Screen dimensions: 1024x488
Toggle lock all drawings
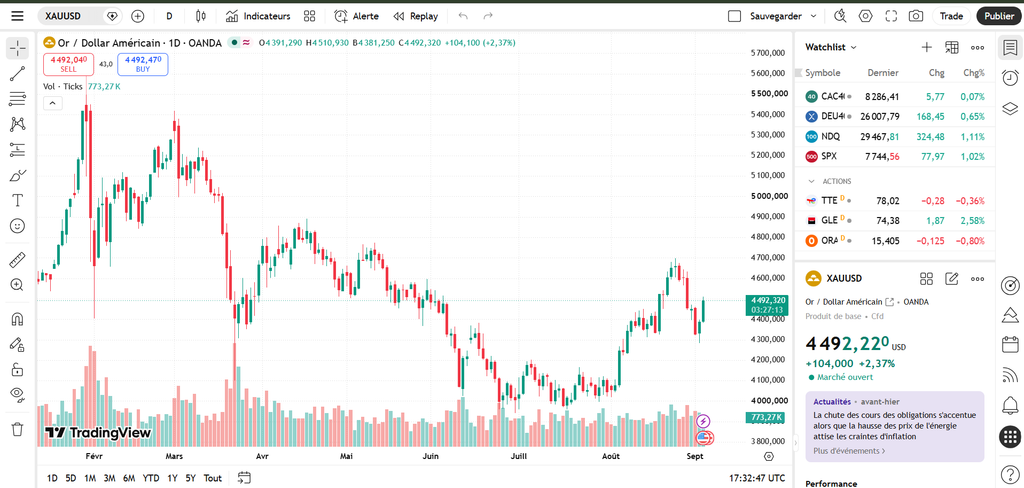18,370
